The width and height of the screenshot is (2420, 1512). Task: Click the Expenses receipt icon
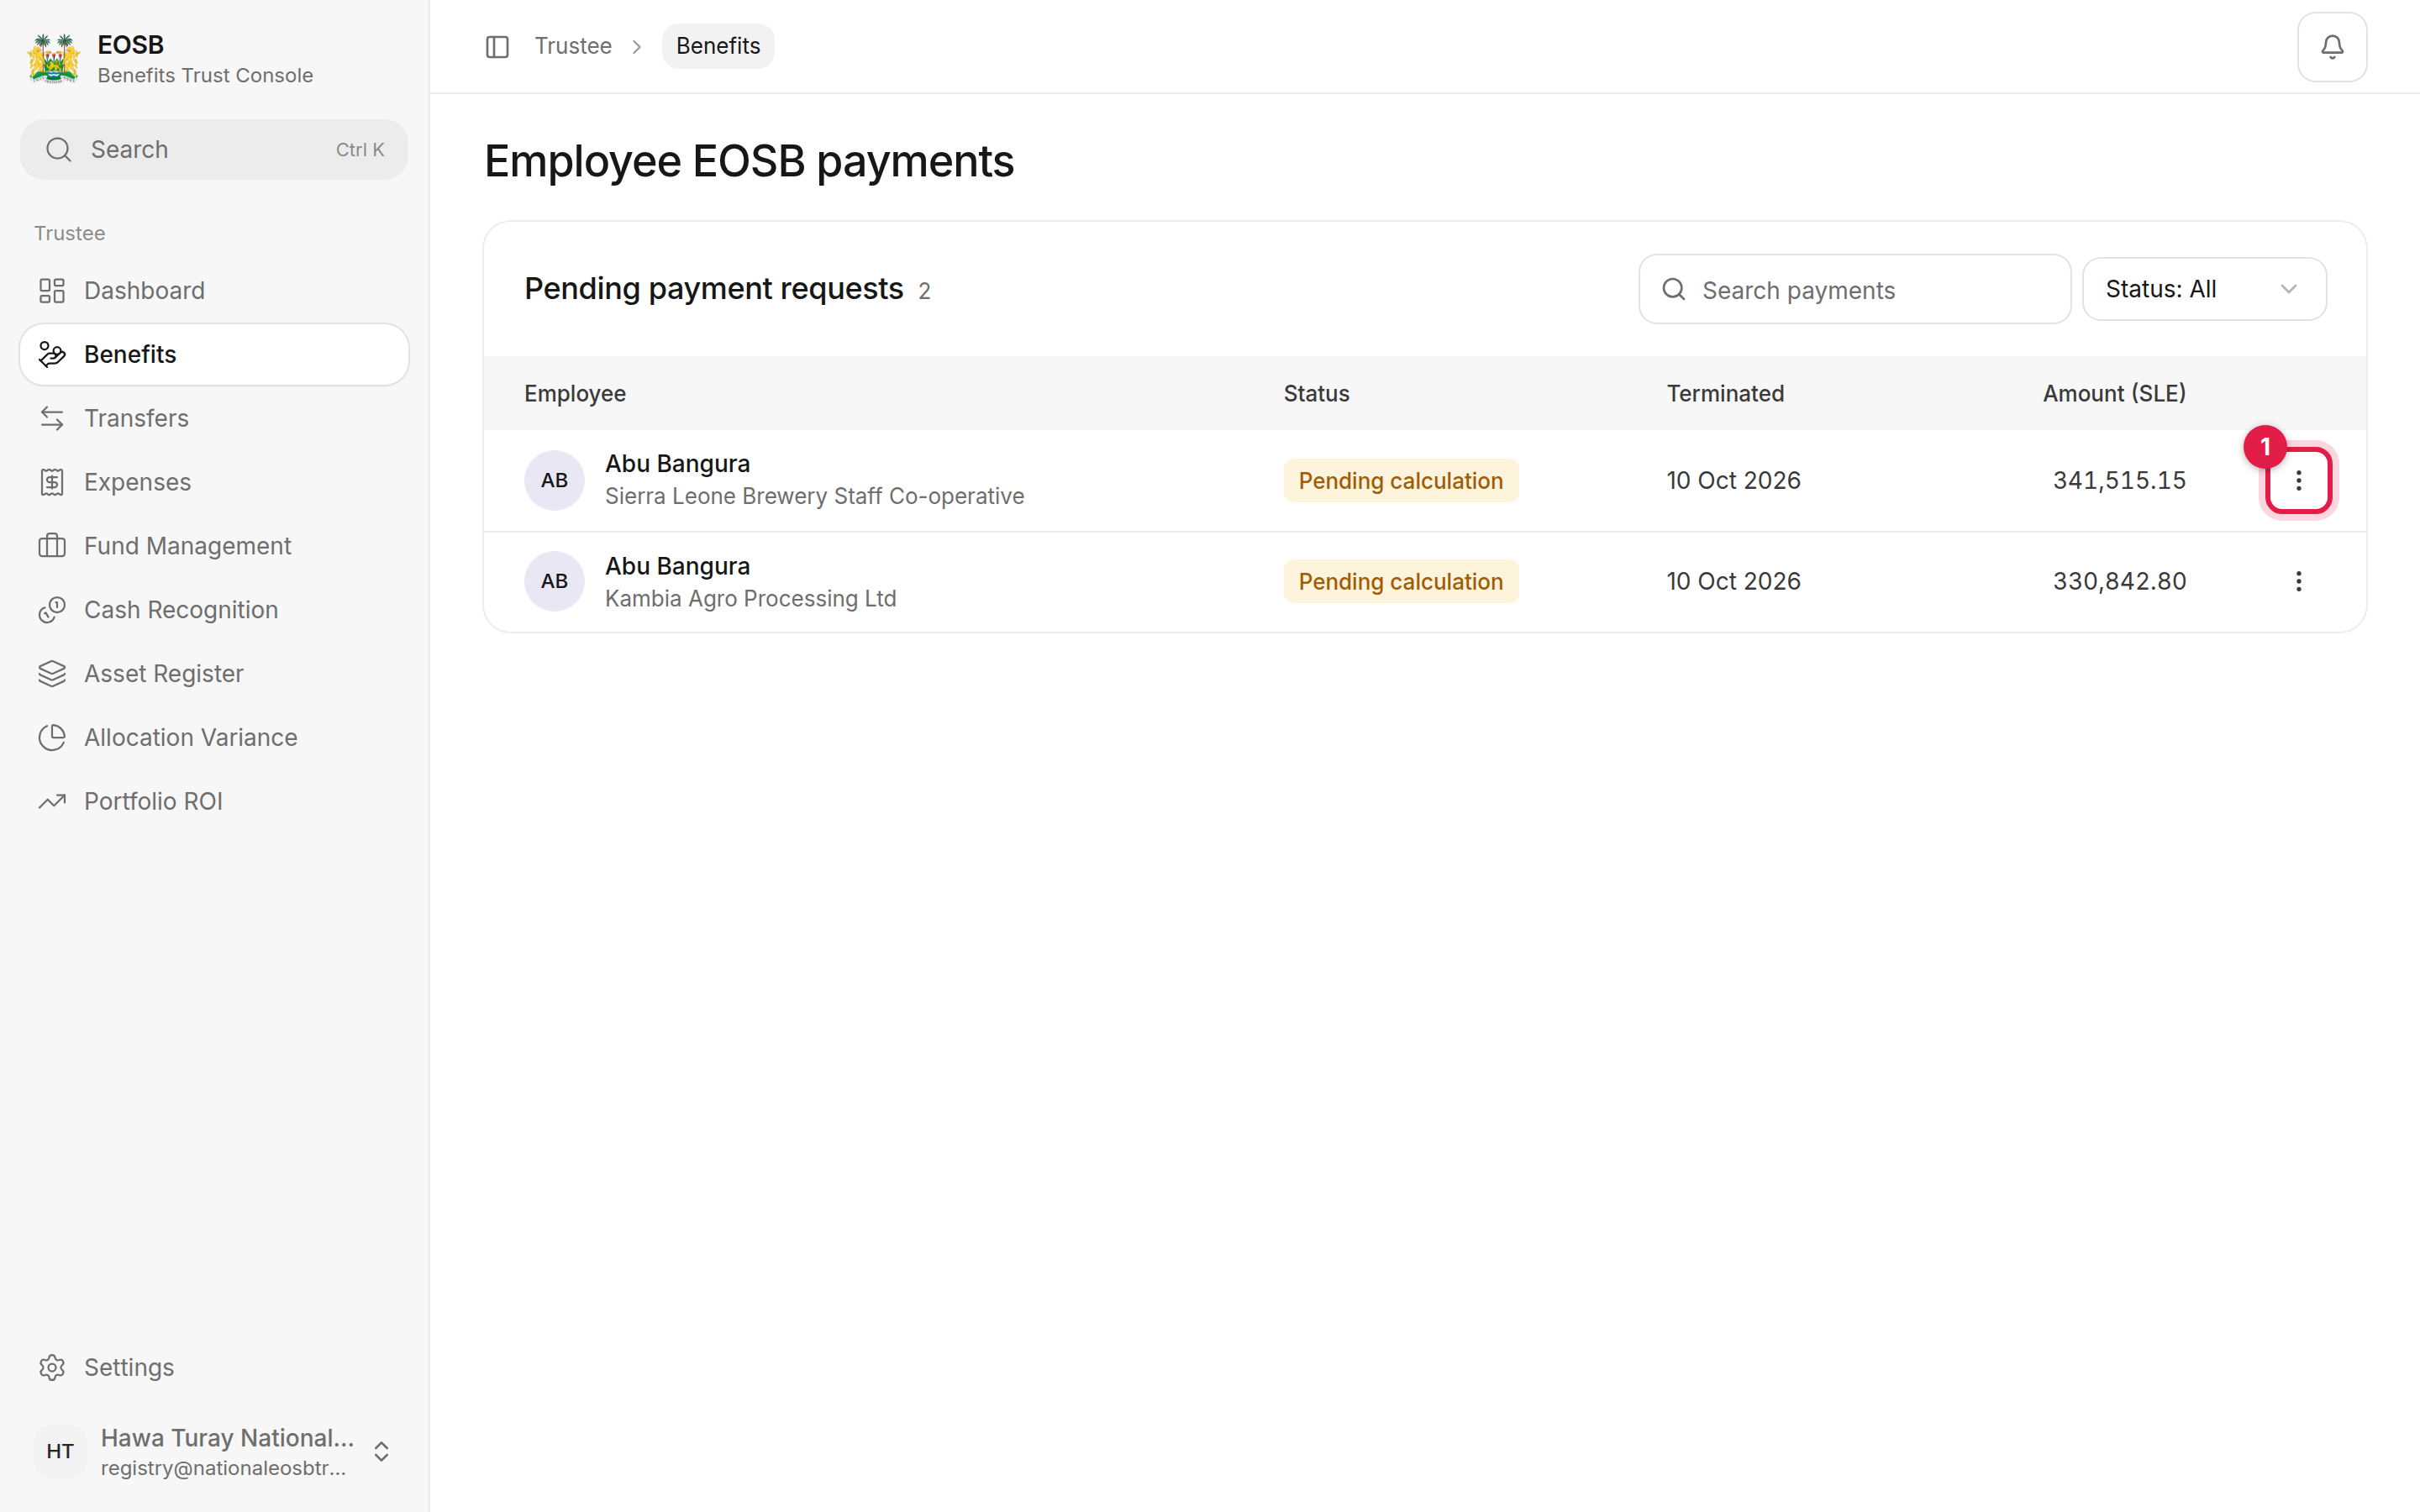tap(52, 482)
